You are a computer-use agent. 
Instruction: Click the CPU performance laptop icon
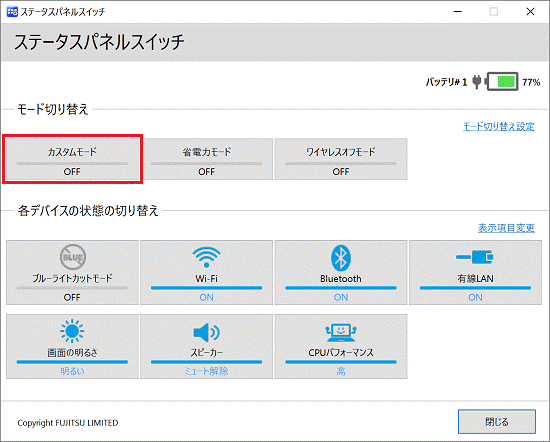(341, 332)
